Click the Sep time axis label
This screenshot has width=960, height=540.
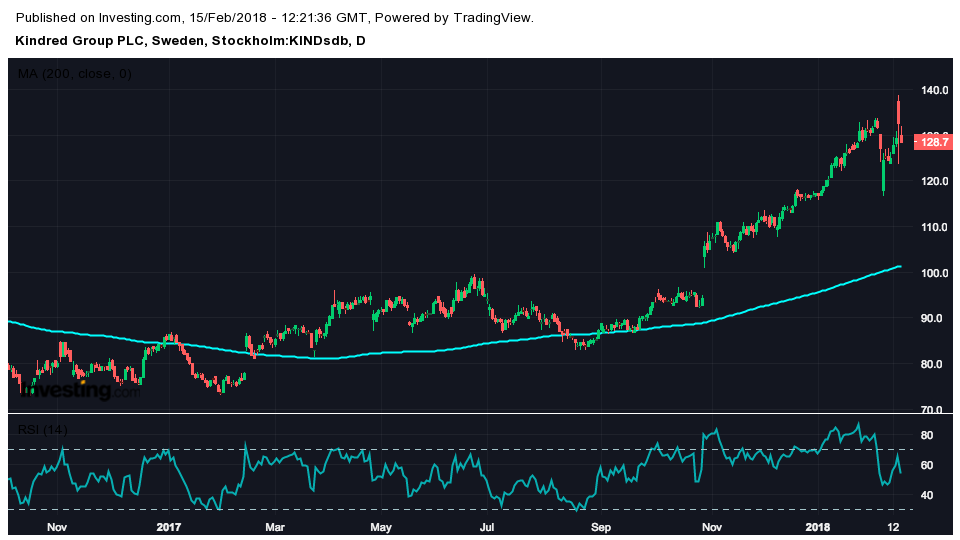[x=601, y=527]
